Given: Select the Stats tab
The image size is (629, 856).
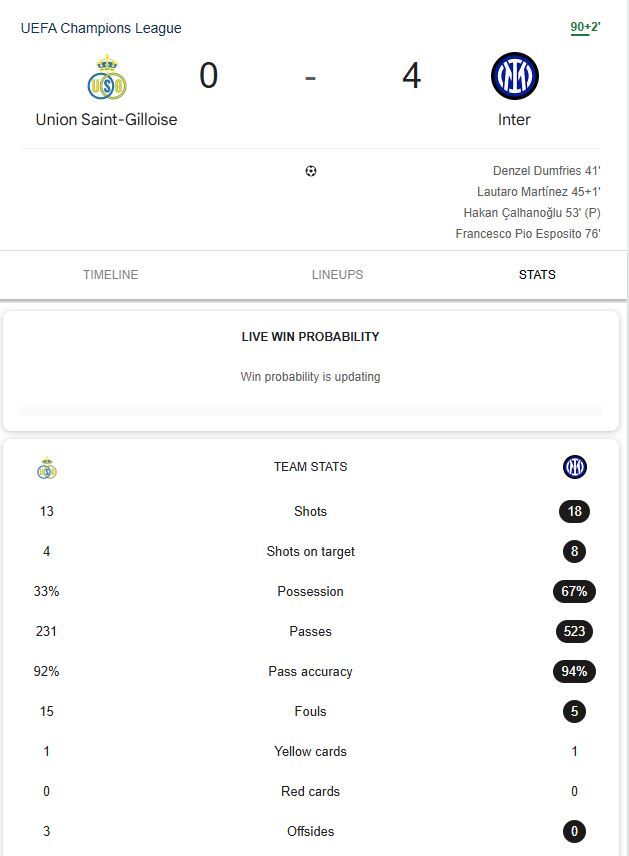Looking at the screenshot, I should point(537,274).
